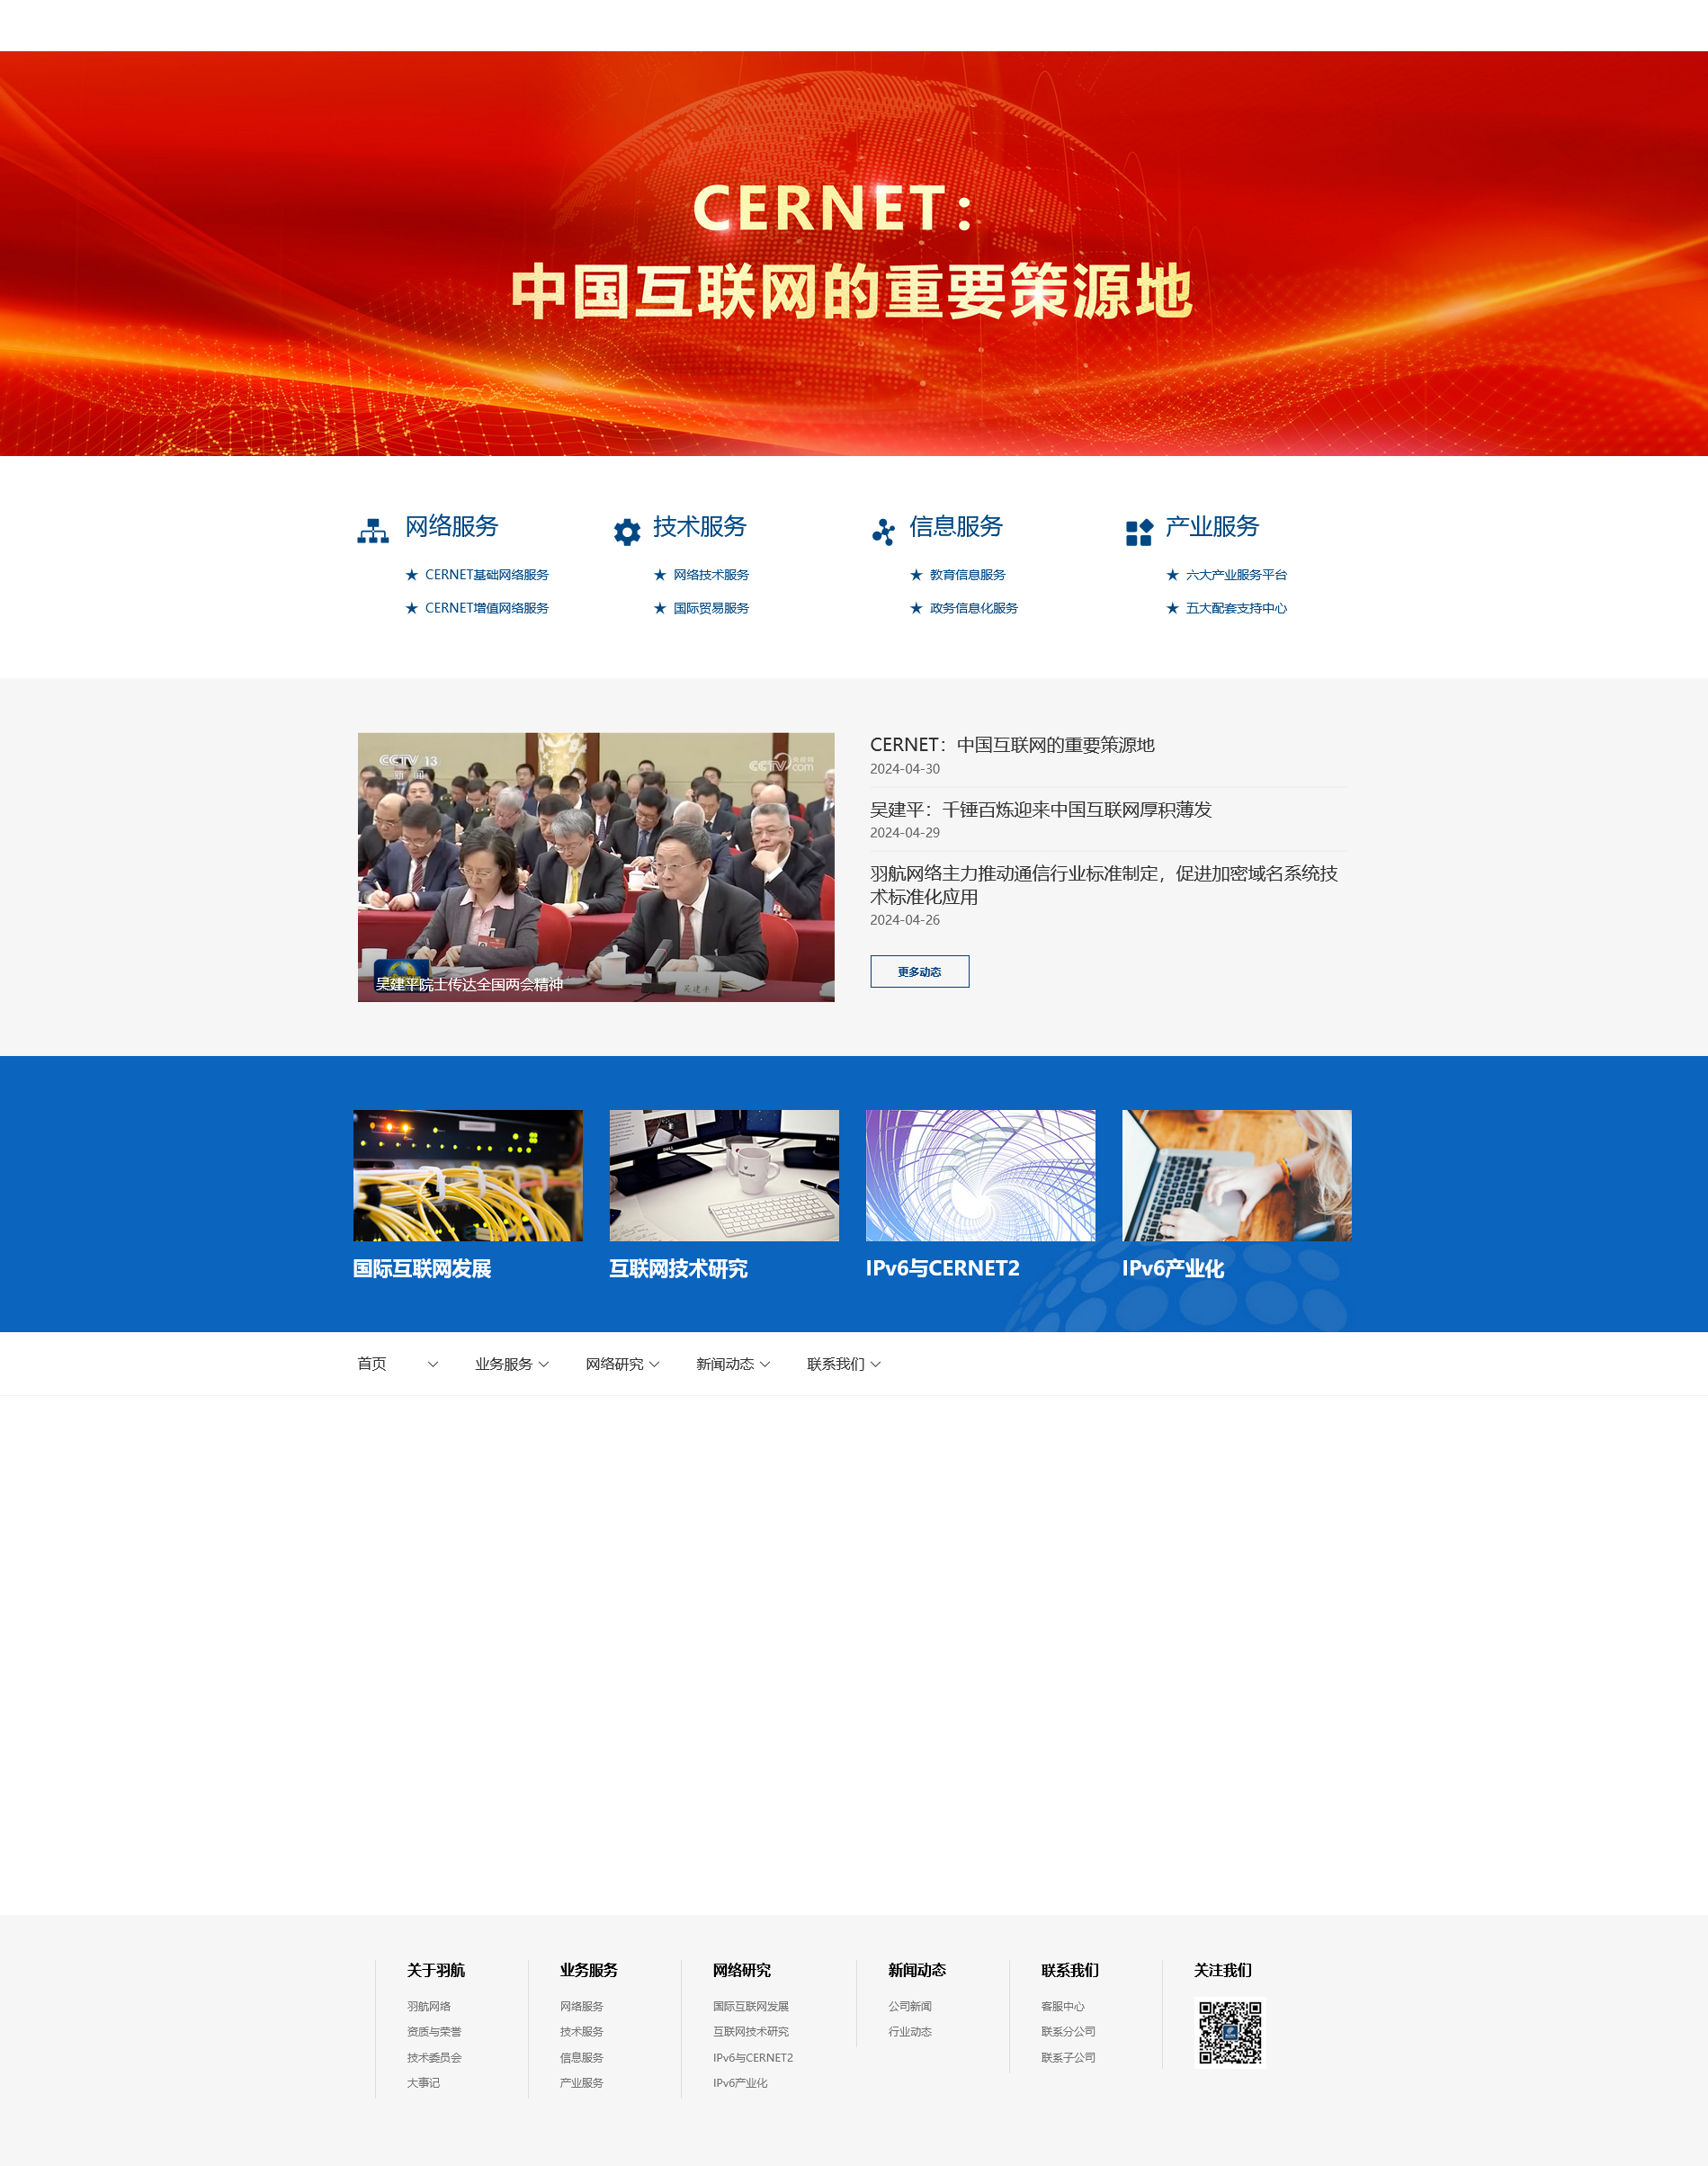Expand the 新闻动态 dropdown chevron

click(x=765, y=1364)
